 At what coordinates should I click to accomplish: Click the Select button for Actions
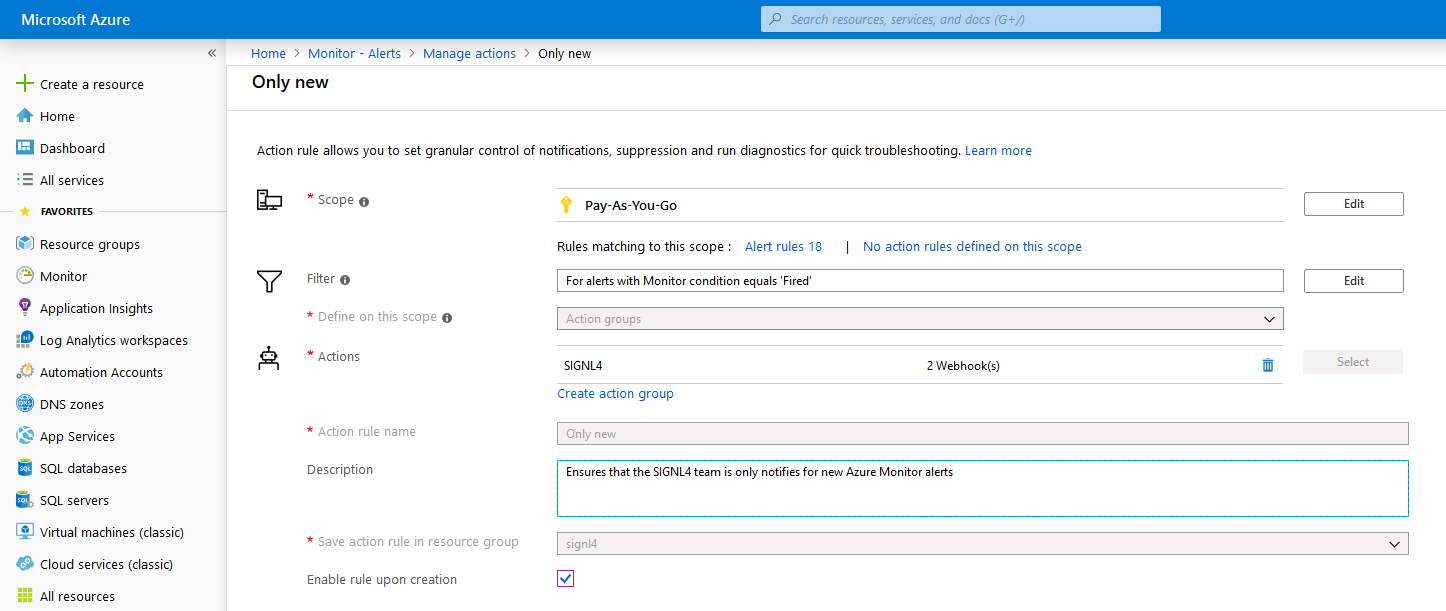point(1353,362)
